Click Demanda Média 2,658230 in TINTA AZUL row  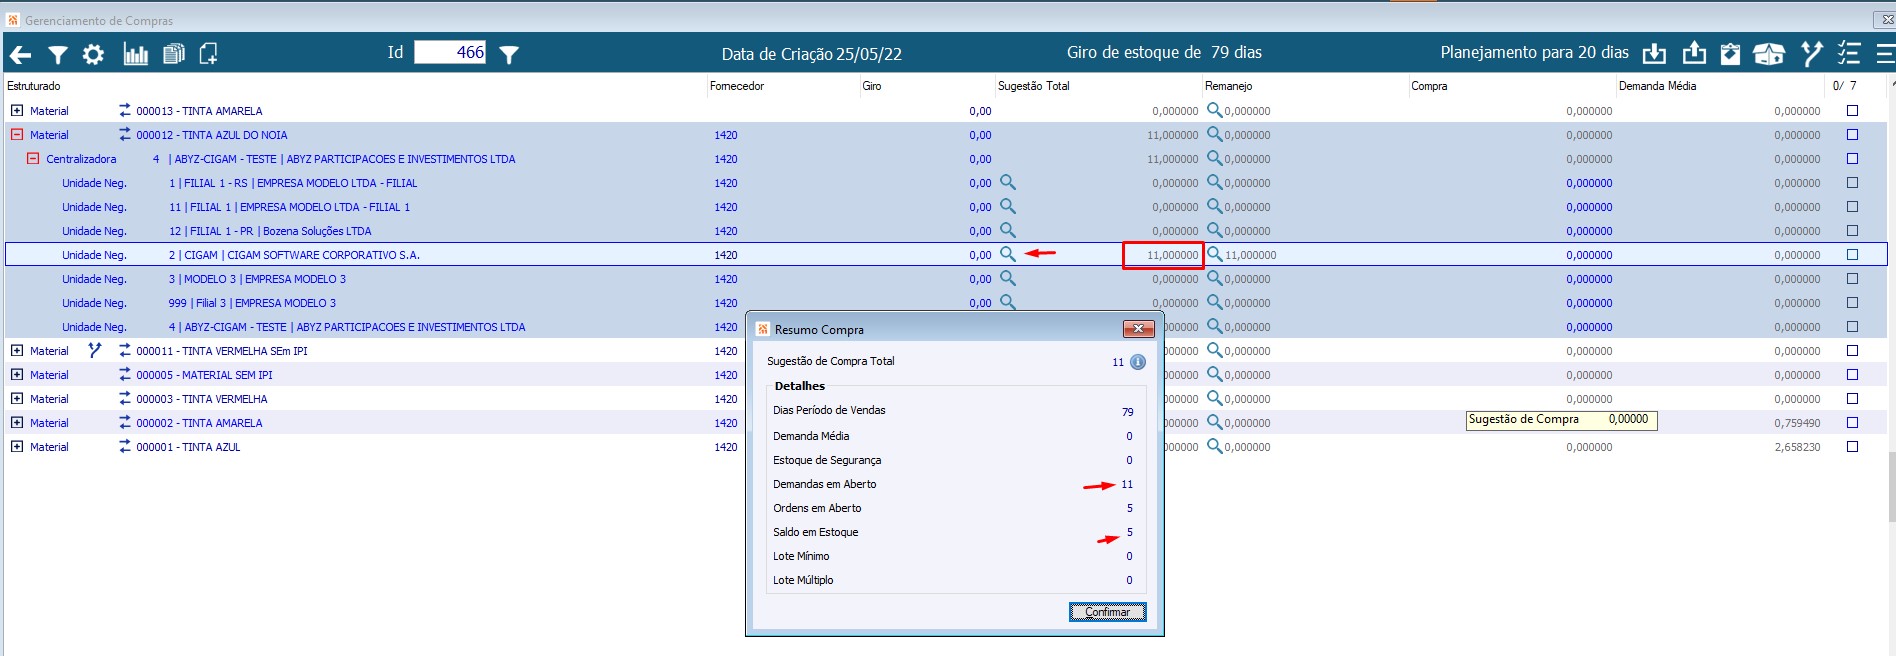(1797, 447)
